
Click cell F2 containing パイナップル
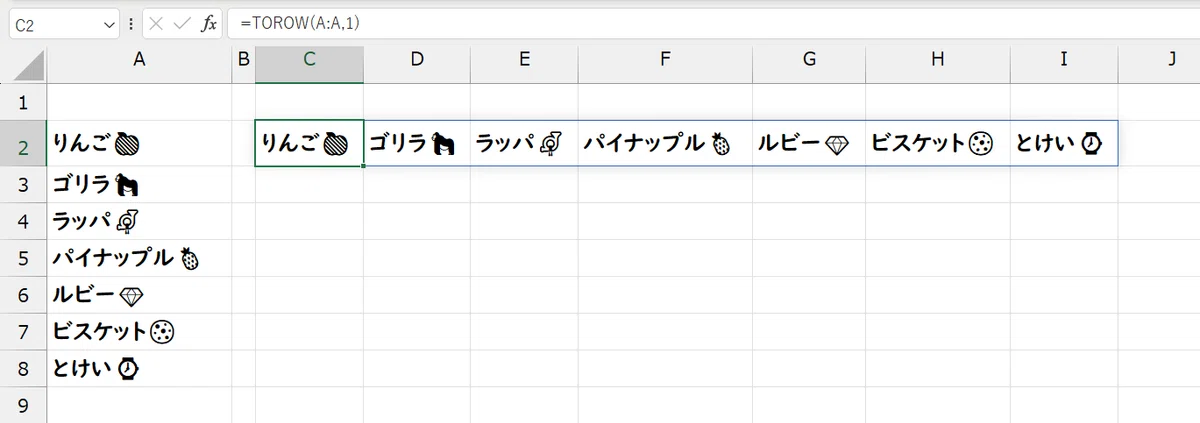(665, 144)
